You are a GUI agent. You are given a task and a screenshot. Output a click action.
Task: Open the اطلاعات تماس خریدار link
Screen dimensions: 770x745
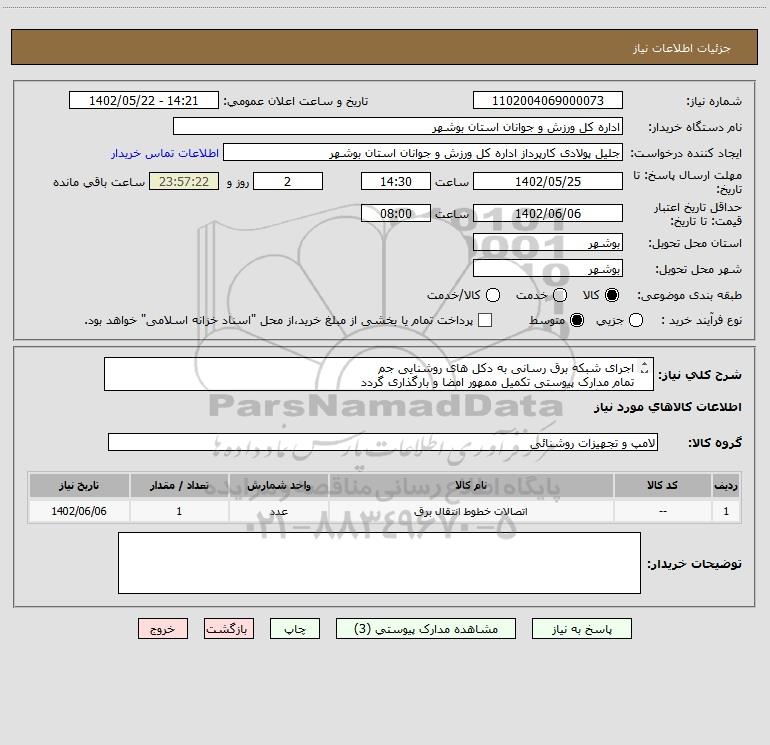[x=165, y=153]
